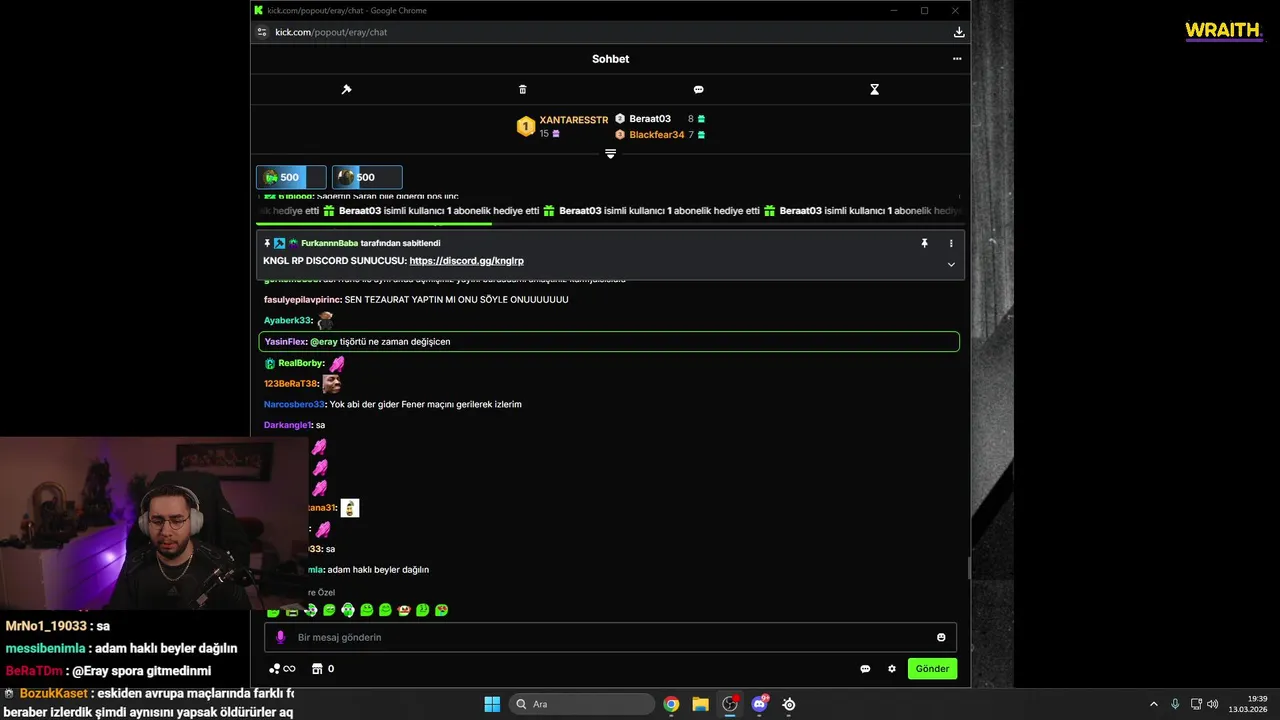Click the Gönder send button
Screen dimensions: 1280x720
click(x=932, y=669)
